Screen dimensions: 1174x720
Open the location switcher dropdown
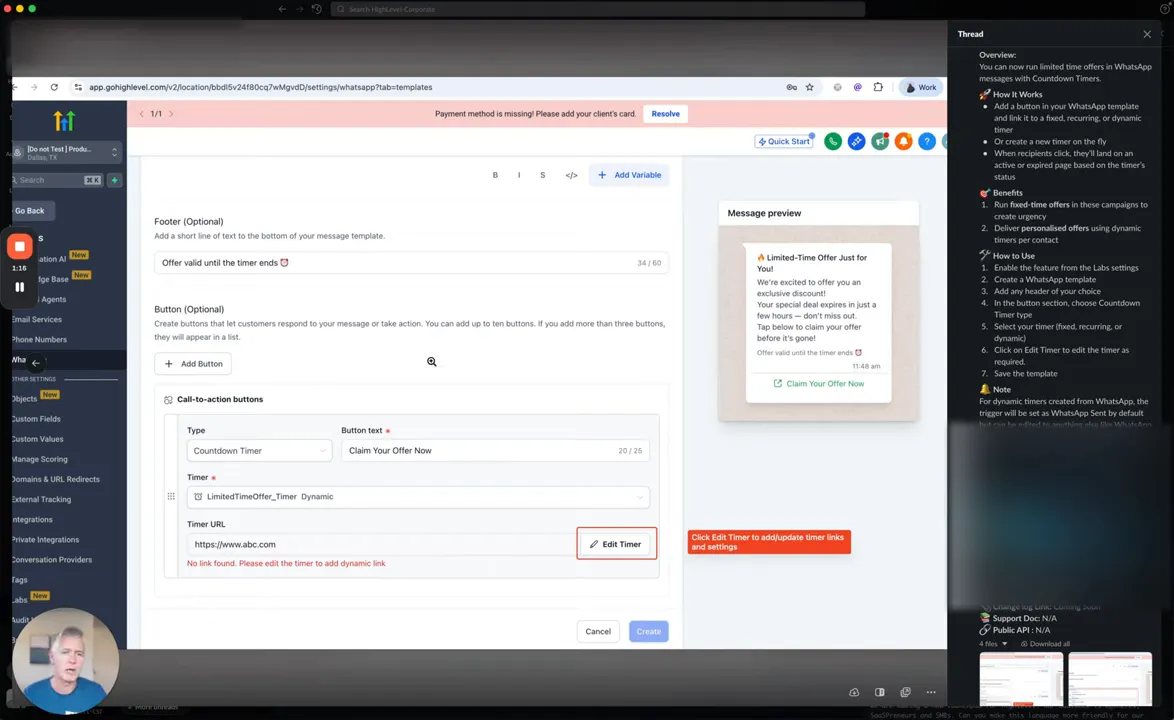pos(67,152)
